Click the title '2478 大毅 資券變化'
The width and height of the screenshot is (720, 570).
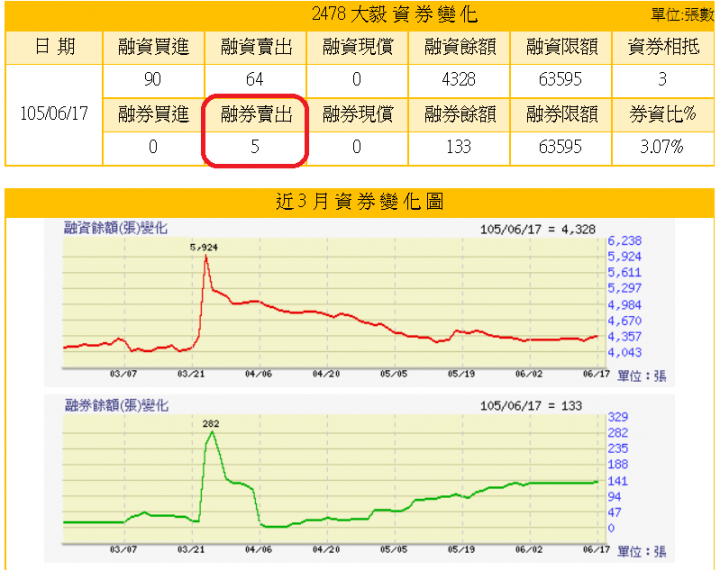coord(394,14)
